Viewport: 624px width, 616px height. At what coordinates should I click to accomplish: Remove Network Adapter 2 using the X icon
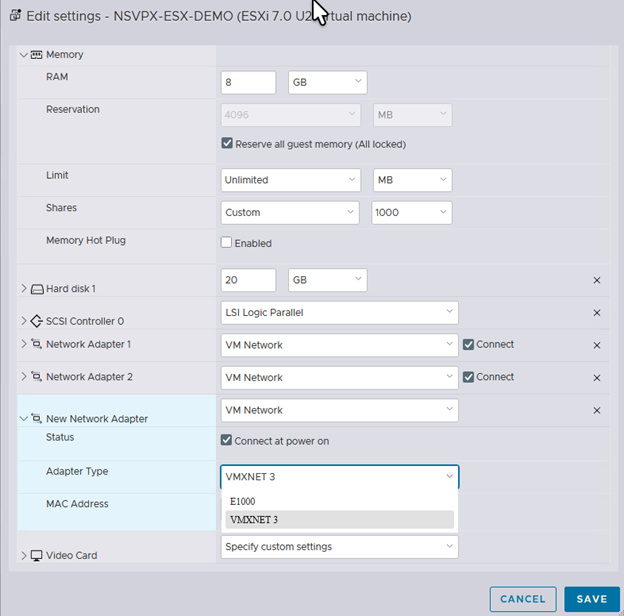coord(597,378)
